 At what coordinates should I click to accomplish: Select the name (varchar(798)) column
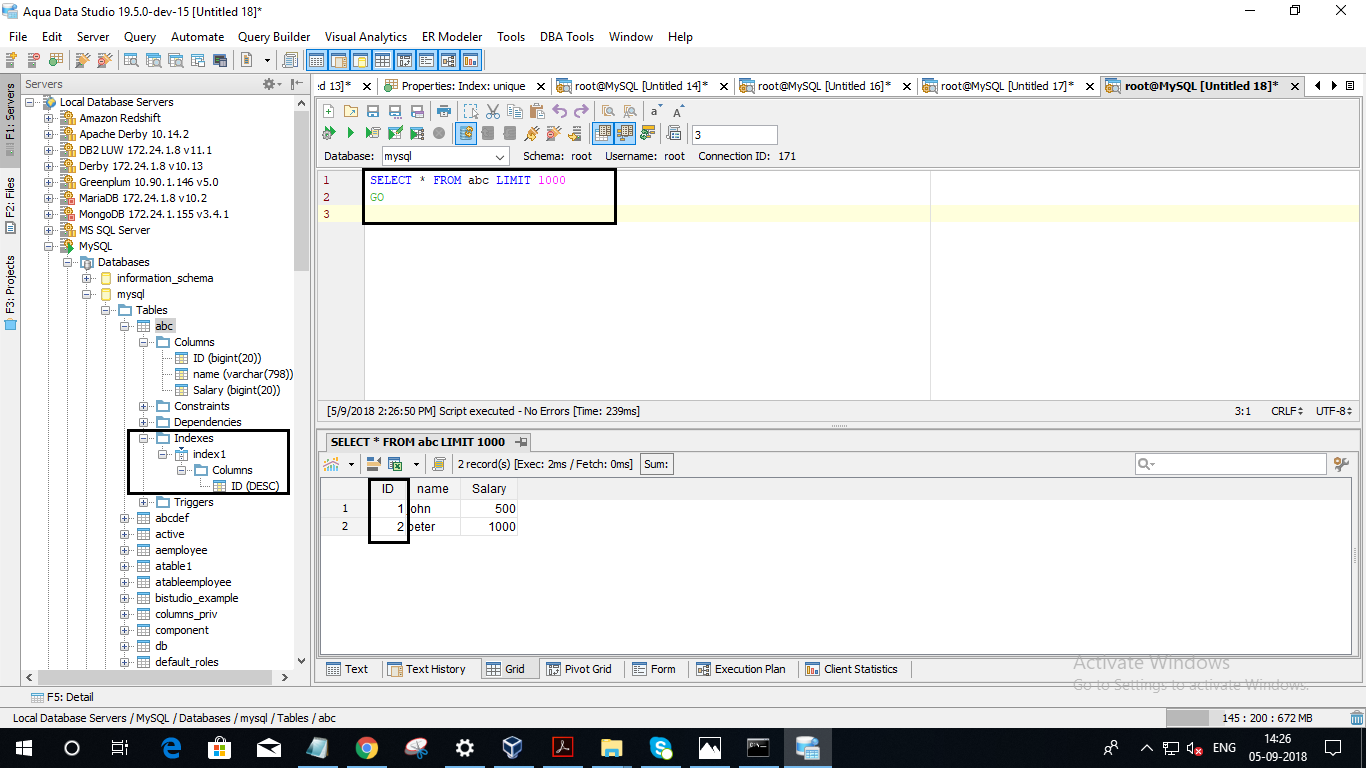243,374
